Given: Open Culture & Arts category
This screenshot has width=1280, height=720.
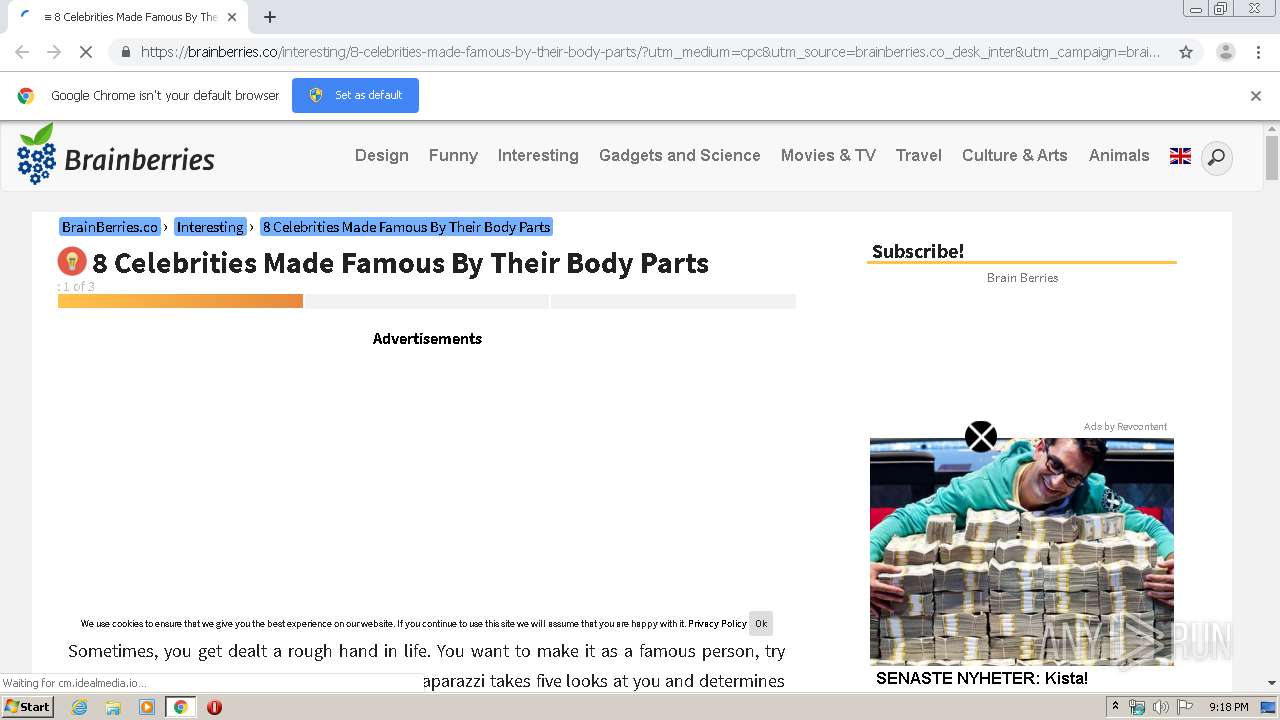Looking at the screenshot, I should coord(1015,155).
